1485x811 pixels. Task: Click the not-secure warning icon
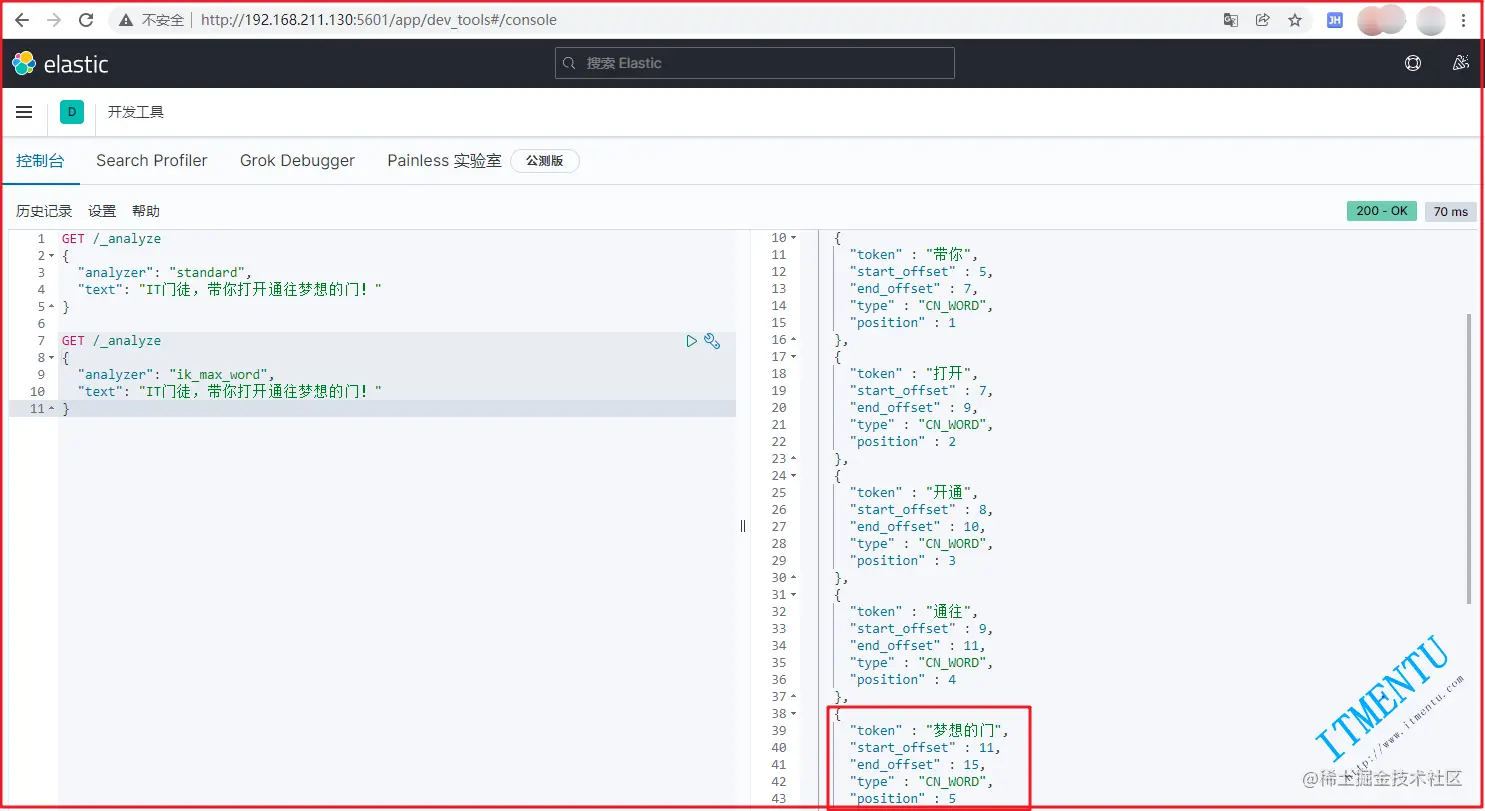tap(127, 20)
